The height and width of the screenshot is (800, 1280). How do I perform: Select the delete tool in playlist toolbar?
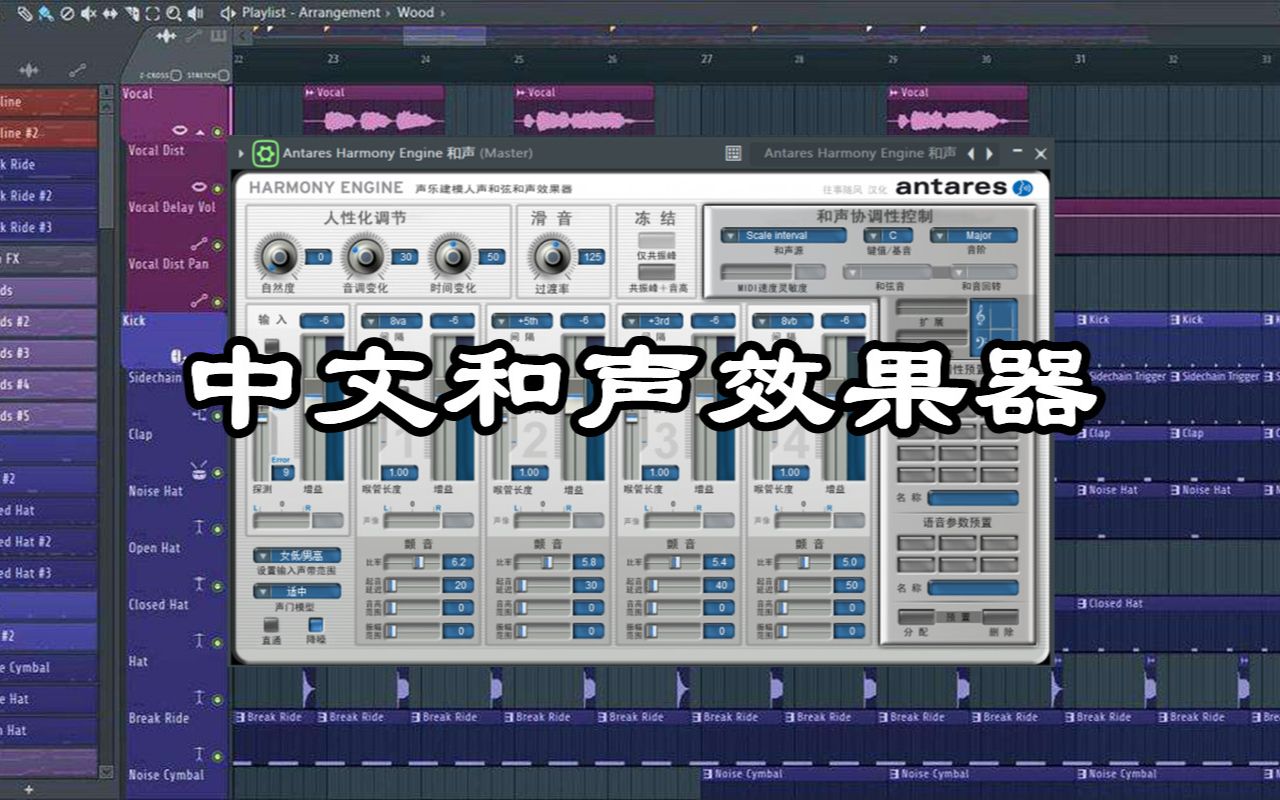click(67, 13)
